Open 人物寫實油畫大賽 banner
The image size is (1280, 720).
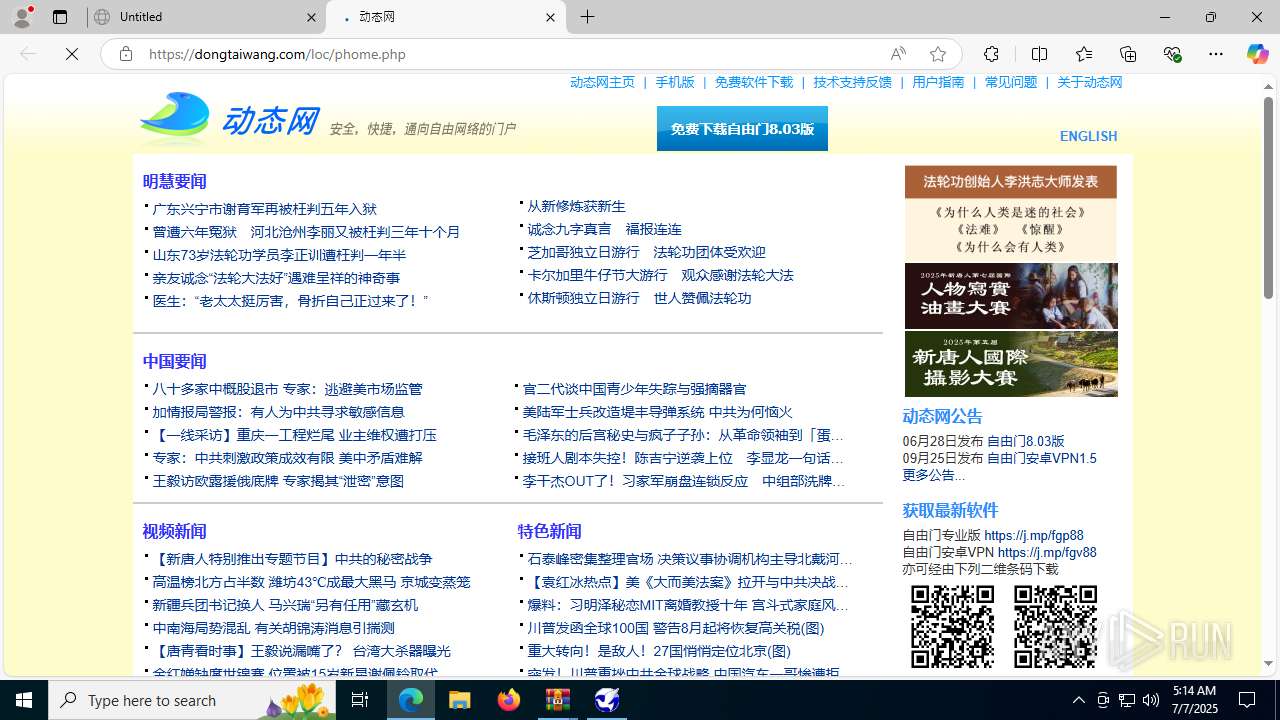[x=1011, y=296]
